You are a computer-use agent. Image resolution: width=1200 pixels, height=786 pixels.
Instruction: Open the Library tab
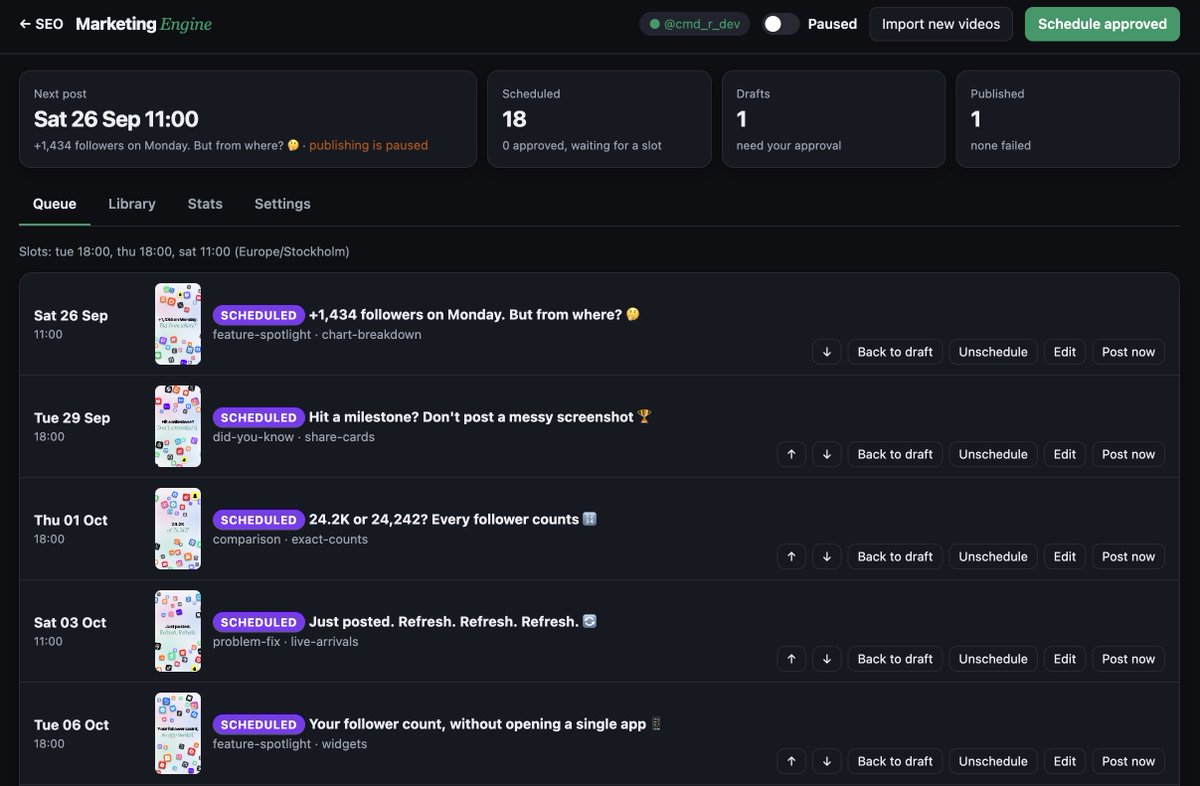132,204
